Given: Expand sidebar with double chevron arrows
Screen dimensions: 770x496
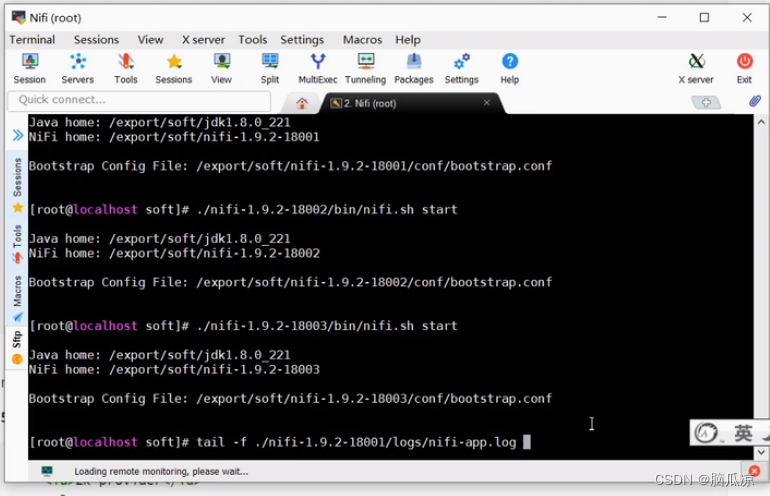Looking at the screenshot, I should tap(18, 135).
